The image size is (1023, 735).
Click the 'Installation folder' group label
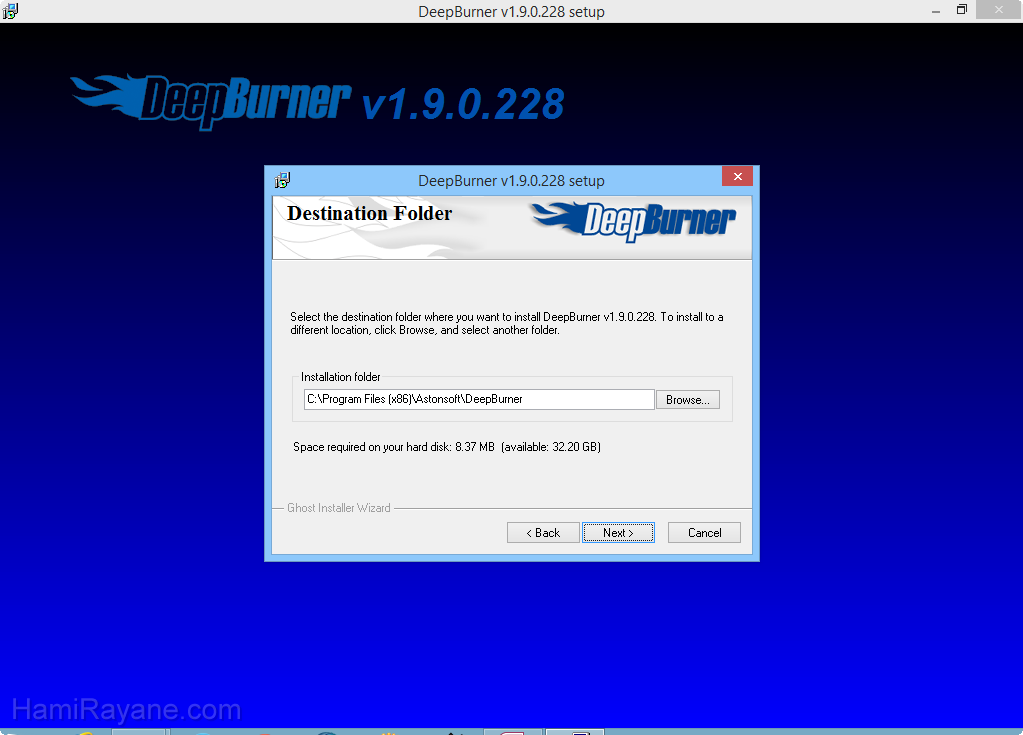coord(341,377)
